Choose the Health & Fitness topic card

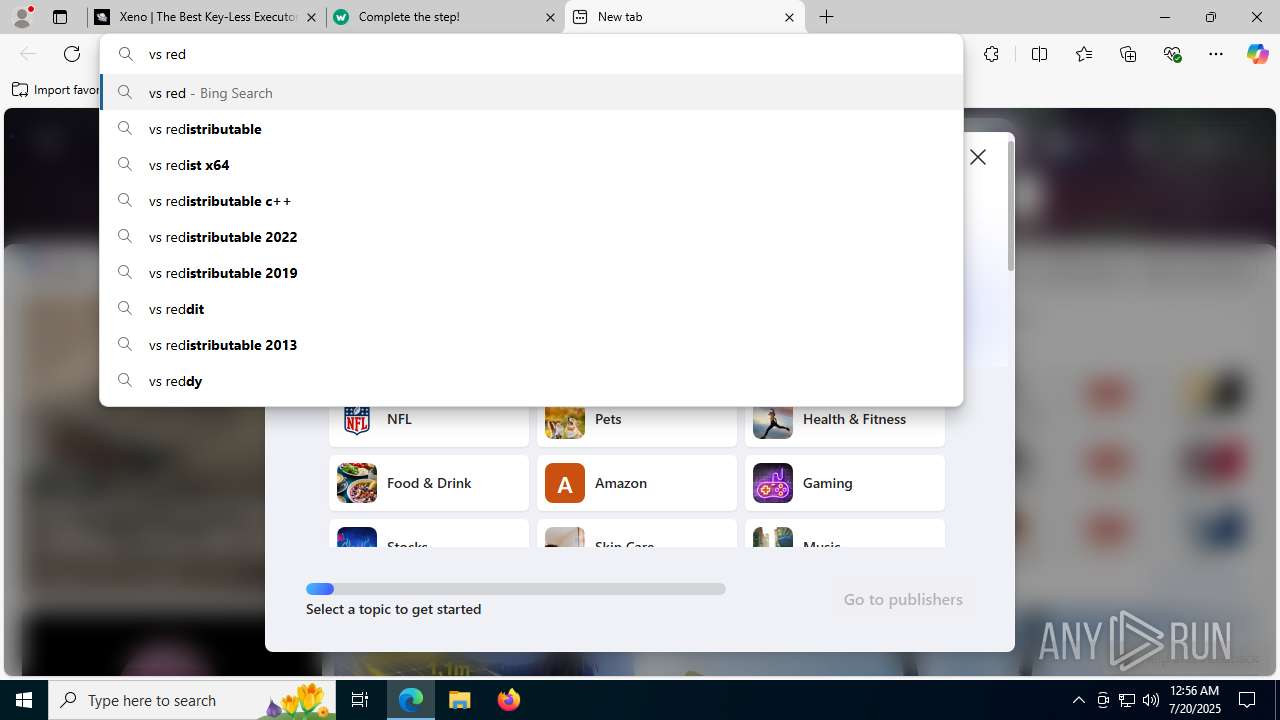click(x=845, y=425)
